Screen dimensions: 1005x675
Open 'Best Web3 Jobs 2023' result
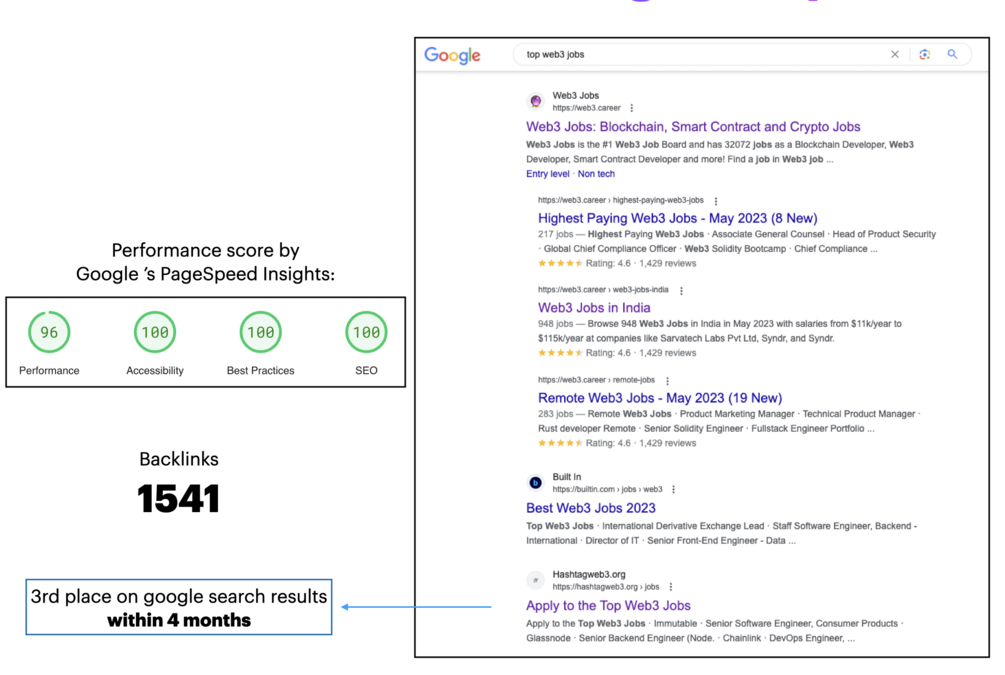coord(591,508)
